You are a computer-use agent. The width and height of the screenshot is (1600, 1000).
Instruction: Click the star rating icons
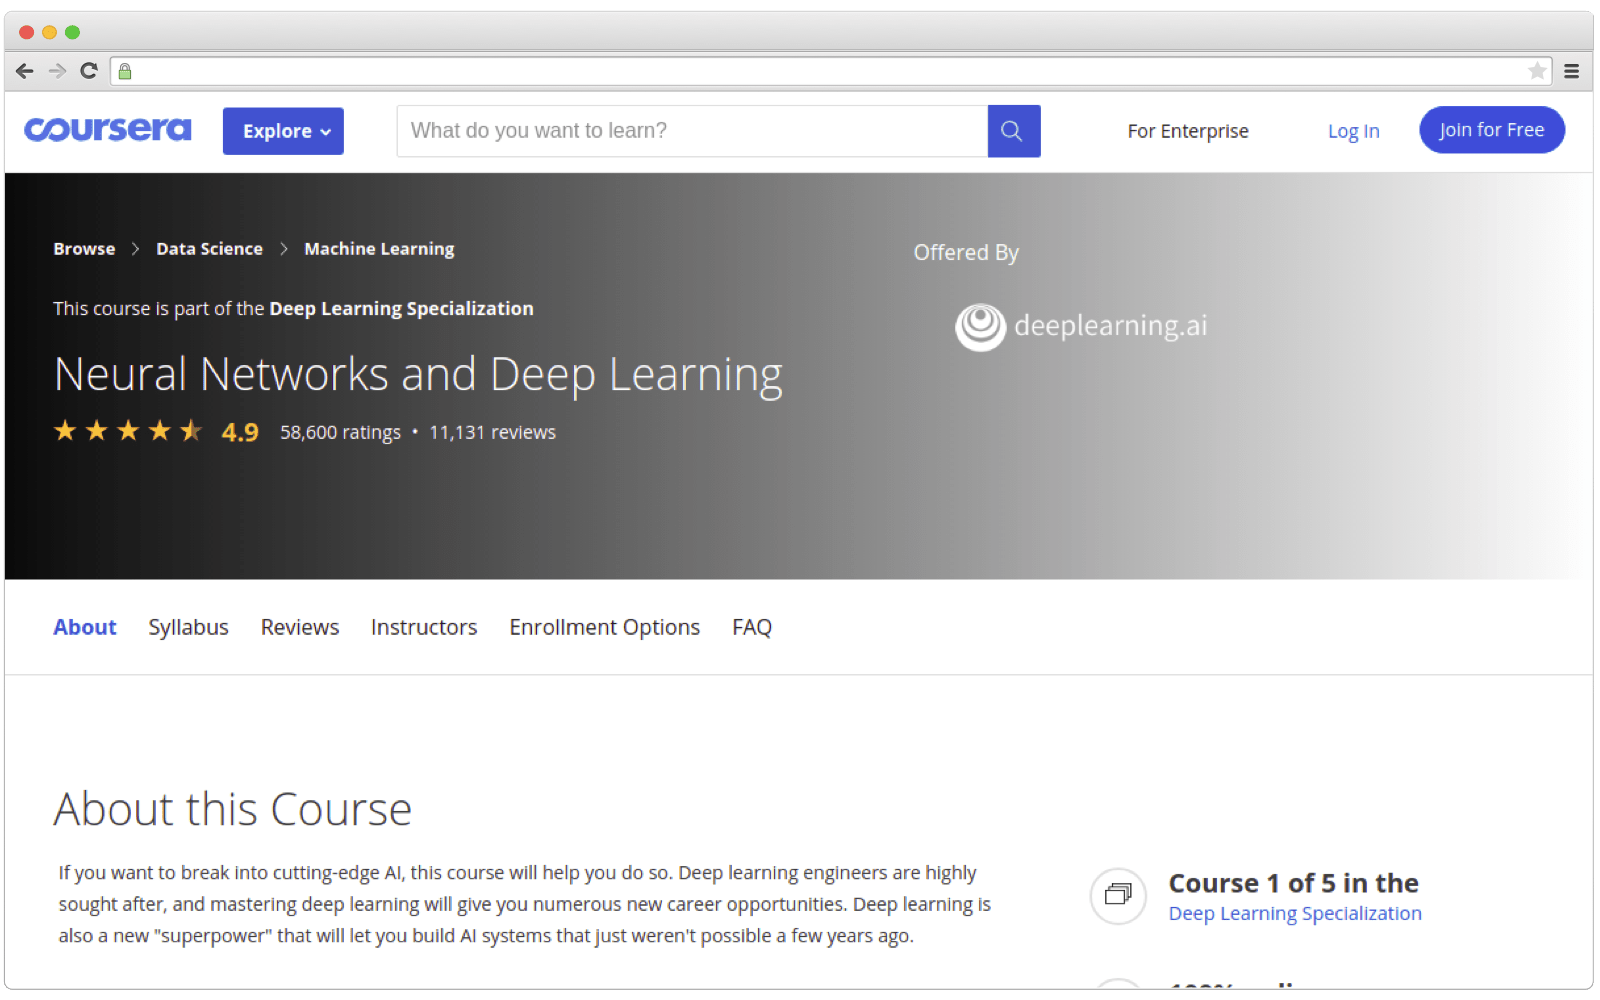128,431
